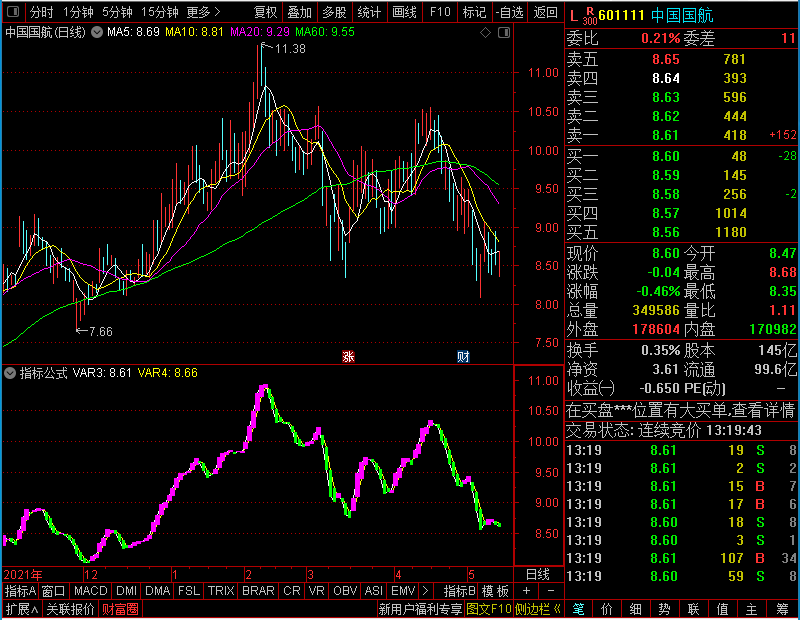The width and height of the screenshot is (800, 620).
Task: Select the 1分钟 timeframe
Action: point(78,12)
